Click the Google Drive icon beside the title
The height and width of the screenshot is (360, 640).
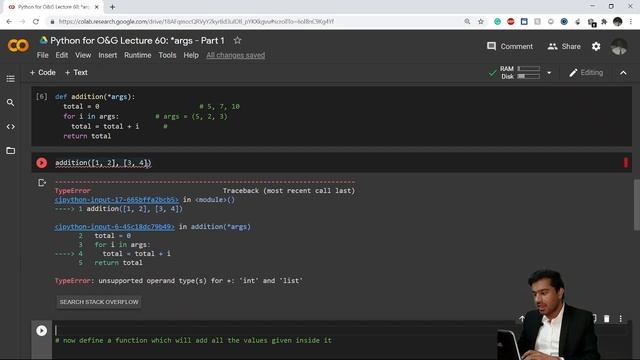click(x=43, y=40)
